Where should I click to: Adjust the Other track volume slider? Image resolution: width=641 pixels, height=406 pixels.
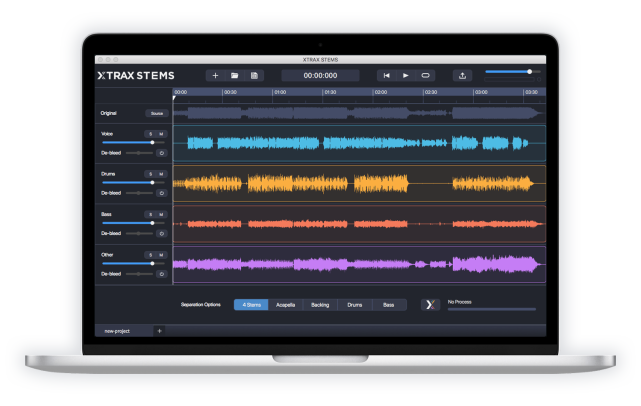click(133, 264)
